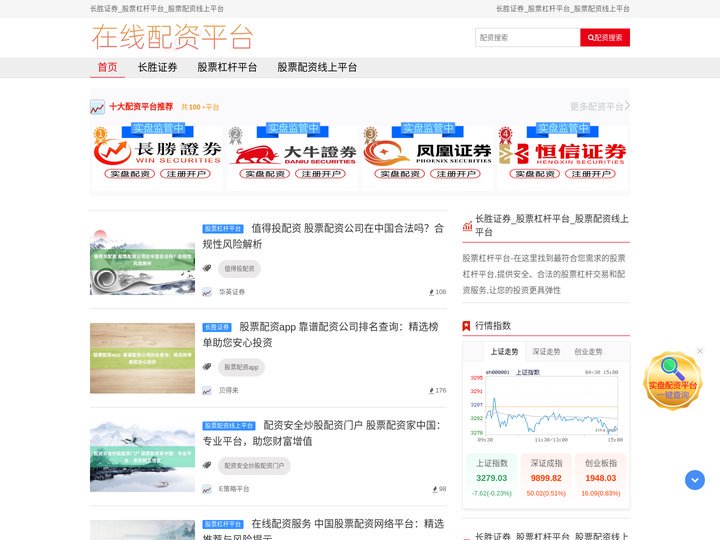Click the 深证成指 9899.82 index card
Image resolution: width=720 pixels, height=540 pixels.
[546, 477]
